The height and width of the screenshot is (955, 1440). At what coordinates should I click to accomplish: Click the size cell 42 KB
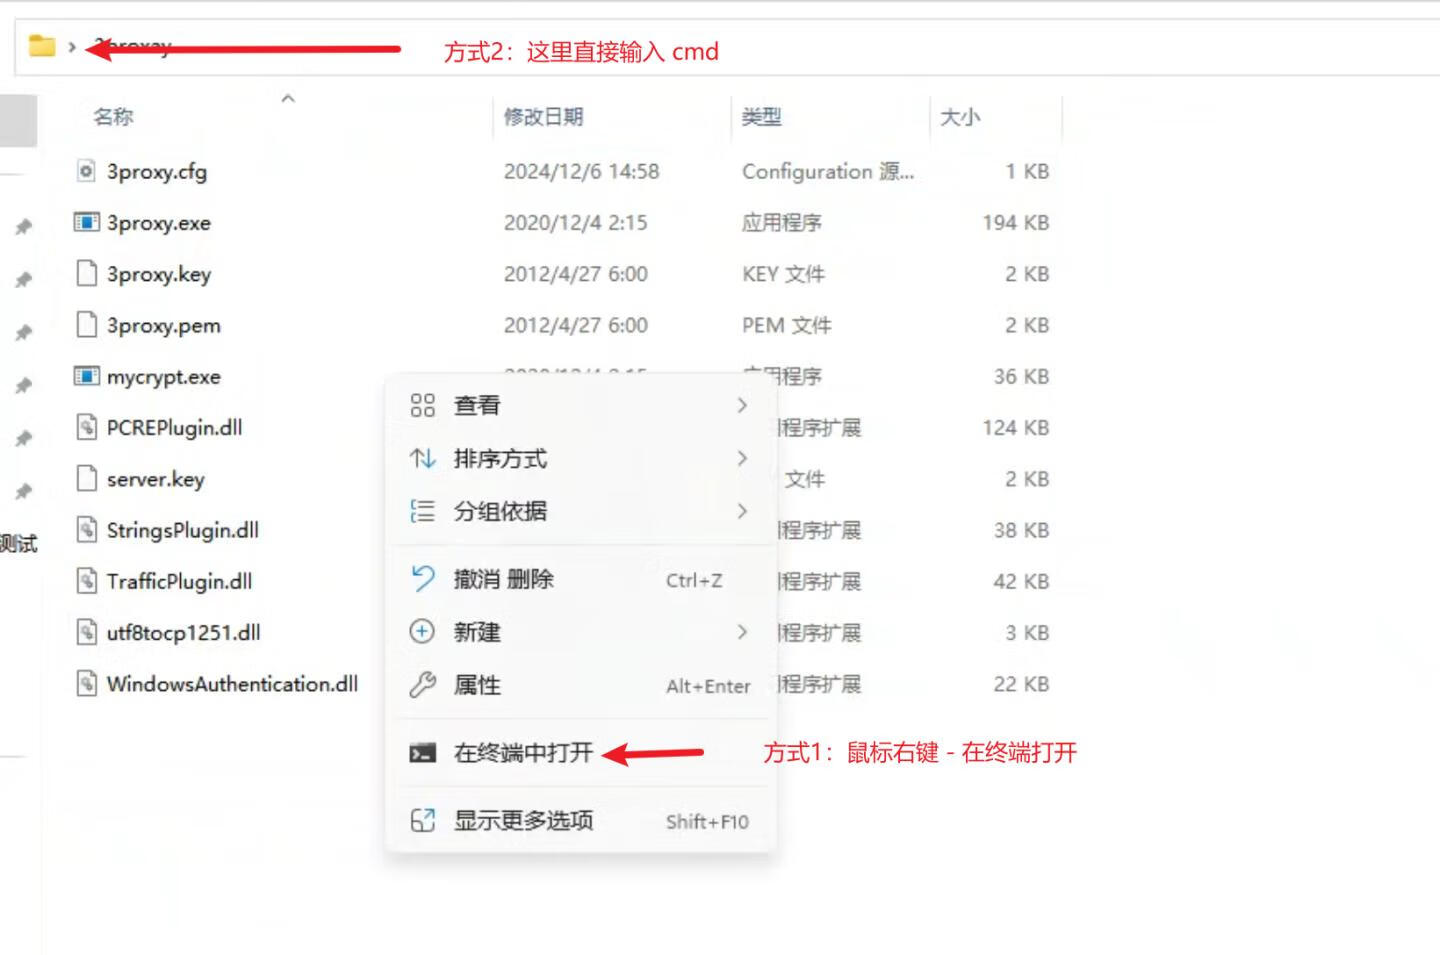(x=1021, y=581)
